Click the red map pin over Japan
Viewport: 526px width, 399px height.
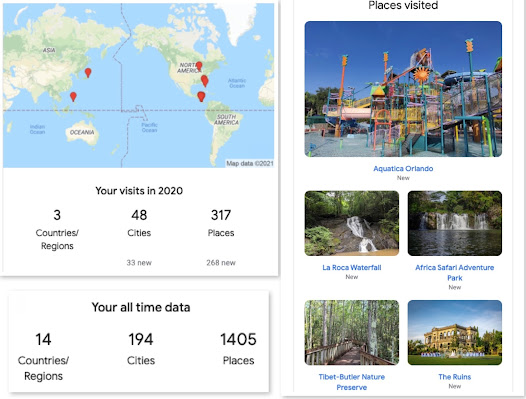[88, 72]
